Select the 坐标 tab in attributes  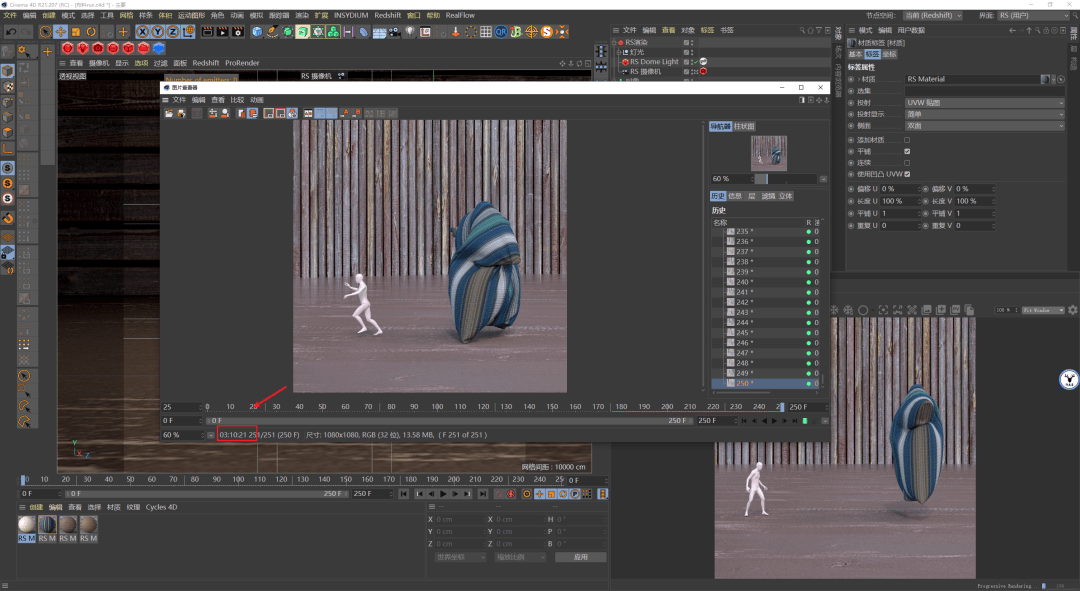pos(889,54)
